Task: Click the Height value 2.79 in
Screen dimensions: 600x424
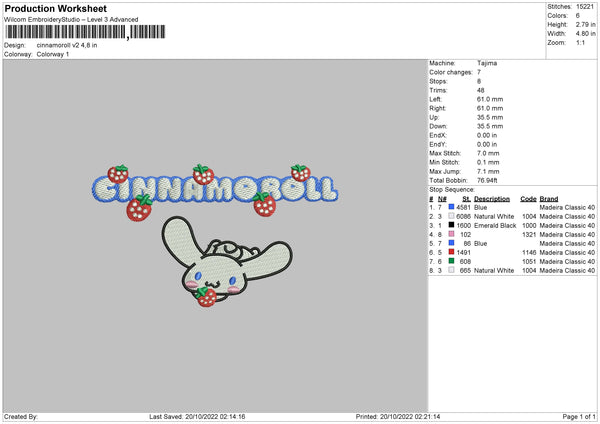Action: [585, 24]
